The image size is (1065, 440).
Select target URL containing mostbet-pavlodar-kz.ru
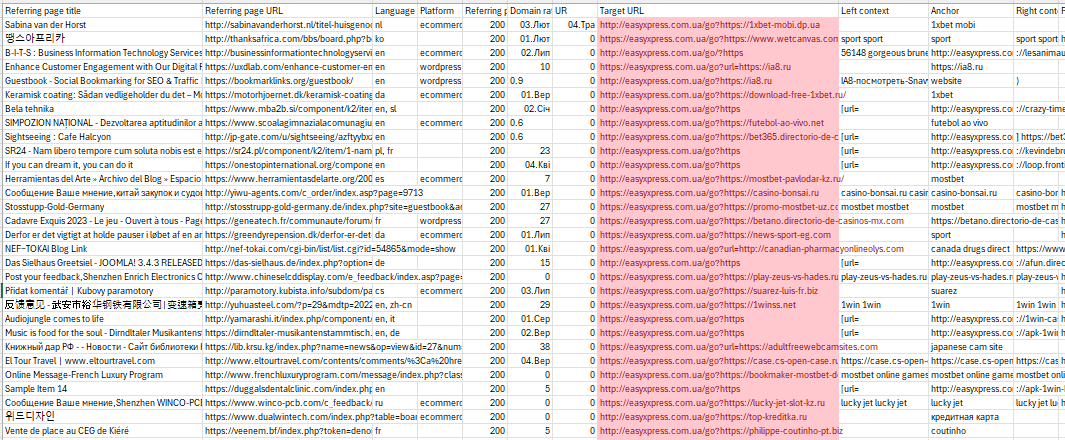pos(718,179)
